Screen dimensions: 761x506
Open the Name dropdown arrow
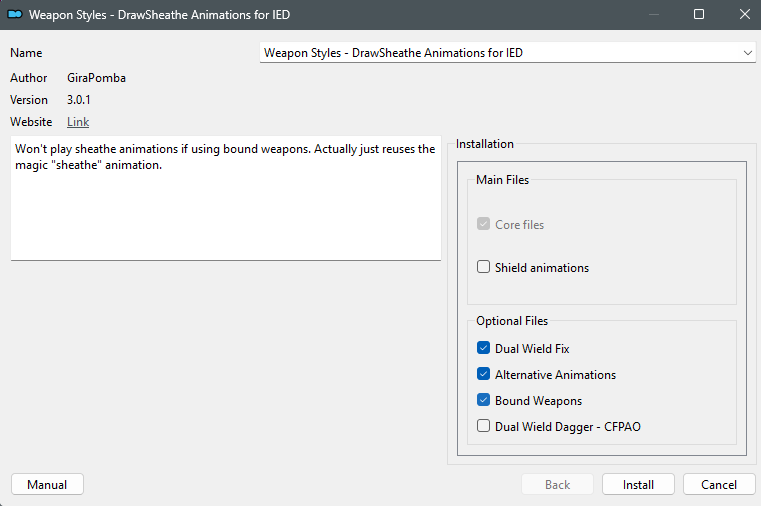(747, 53)
